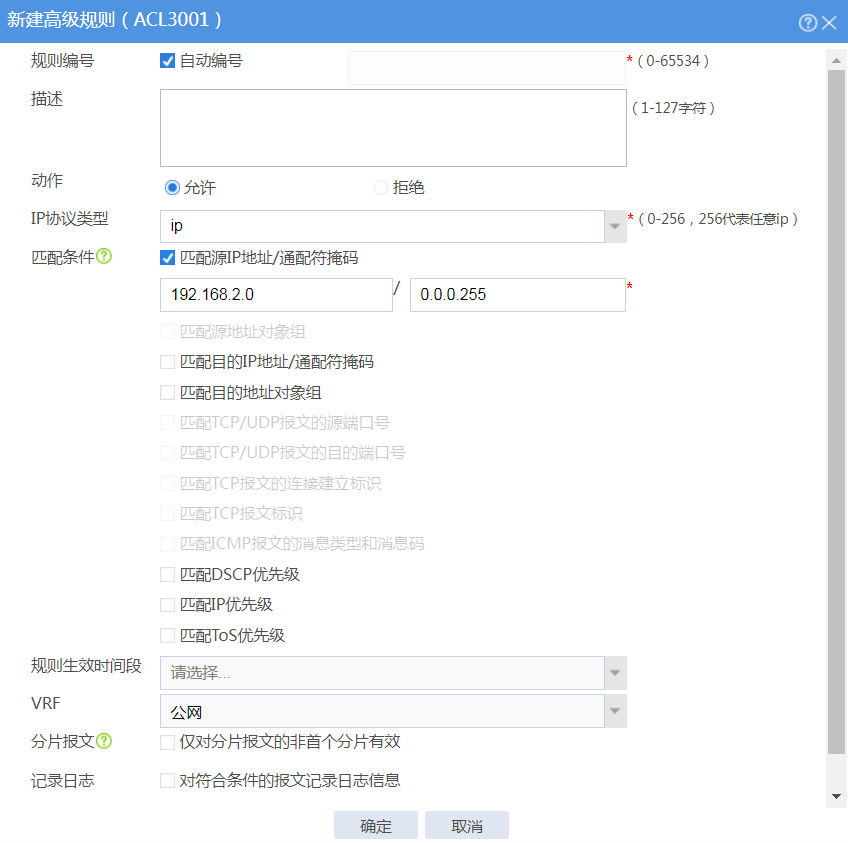Uncheck the 自动编号 checkbox
The height and width of the screenshot is (843, 848).
point(168,61)
